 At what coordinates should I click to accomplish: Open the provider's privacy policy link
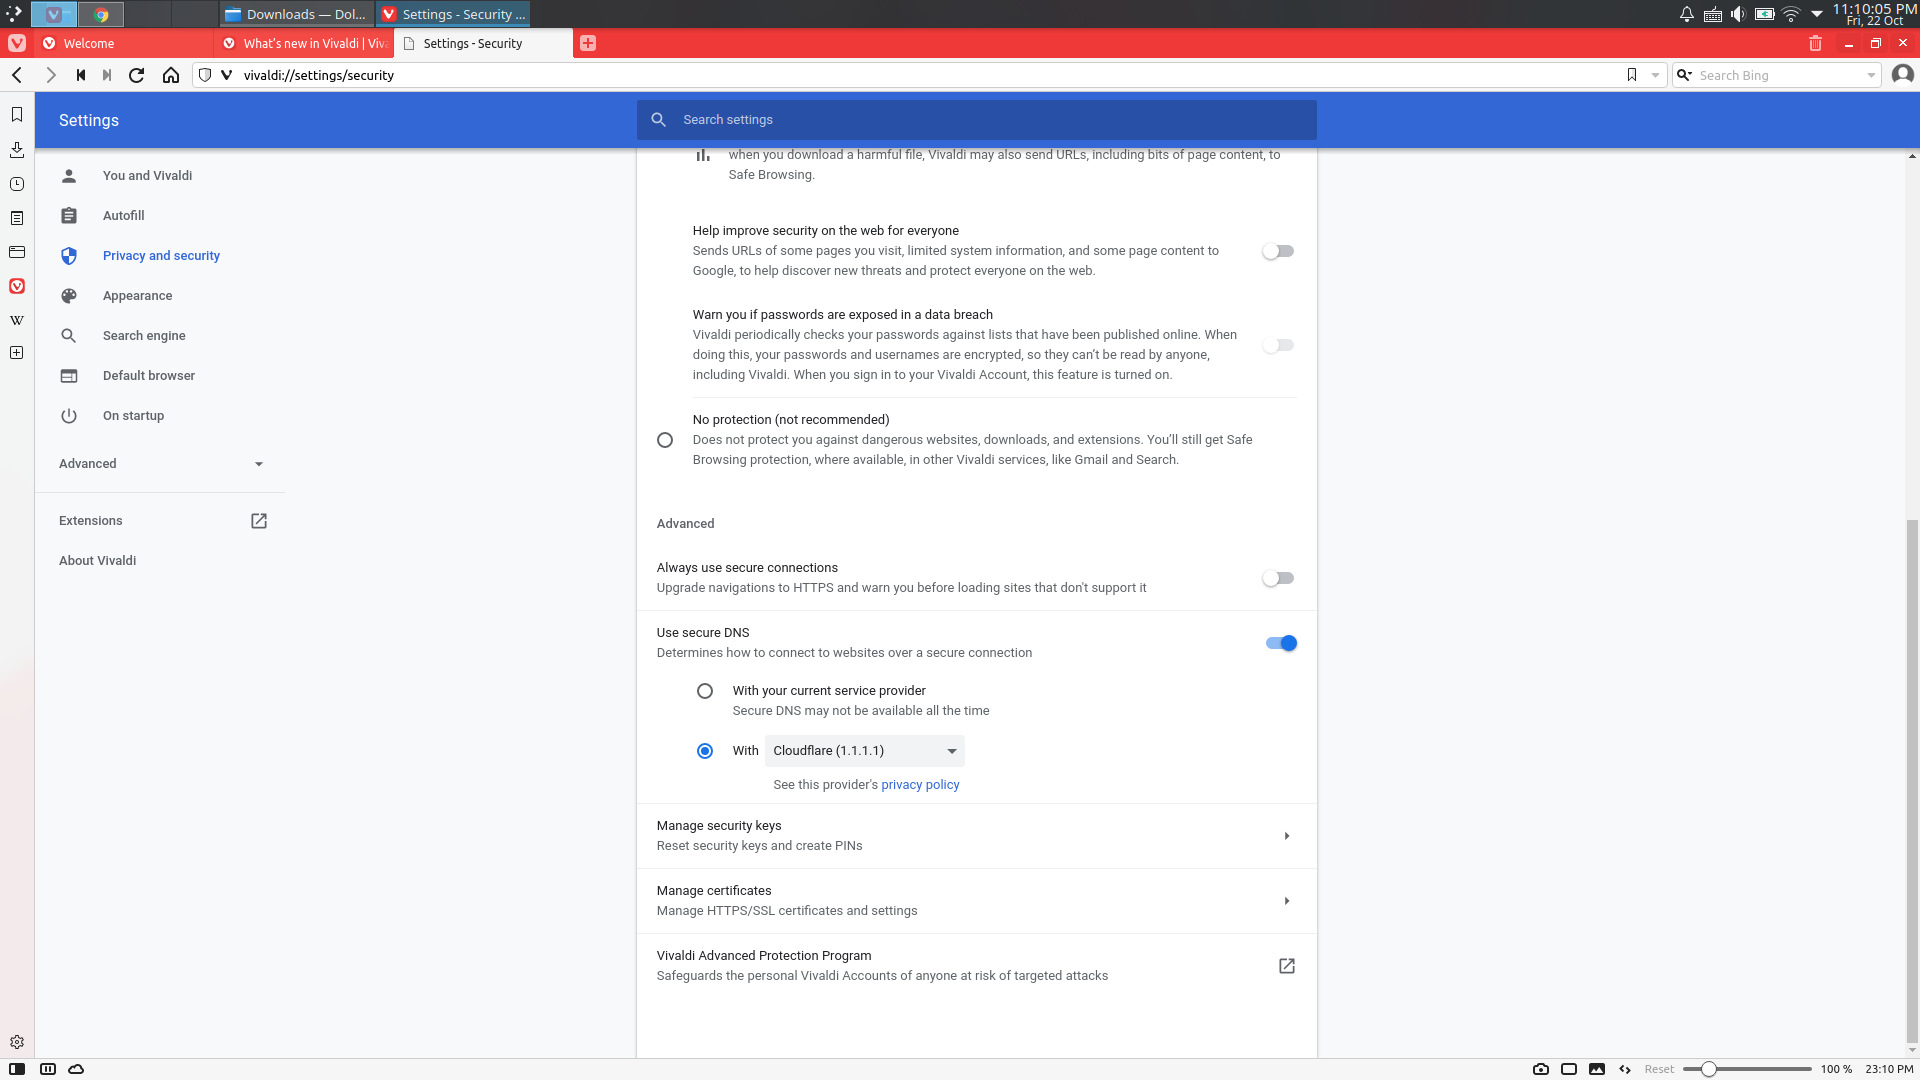point(920,785)
